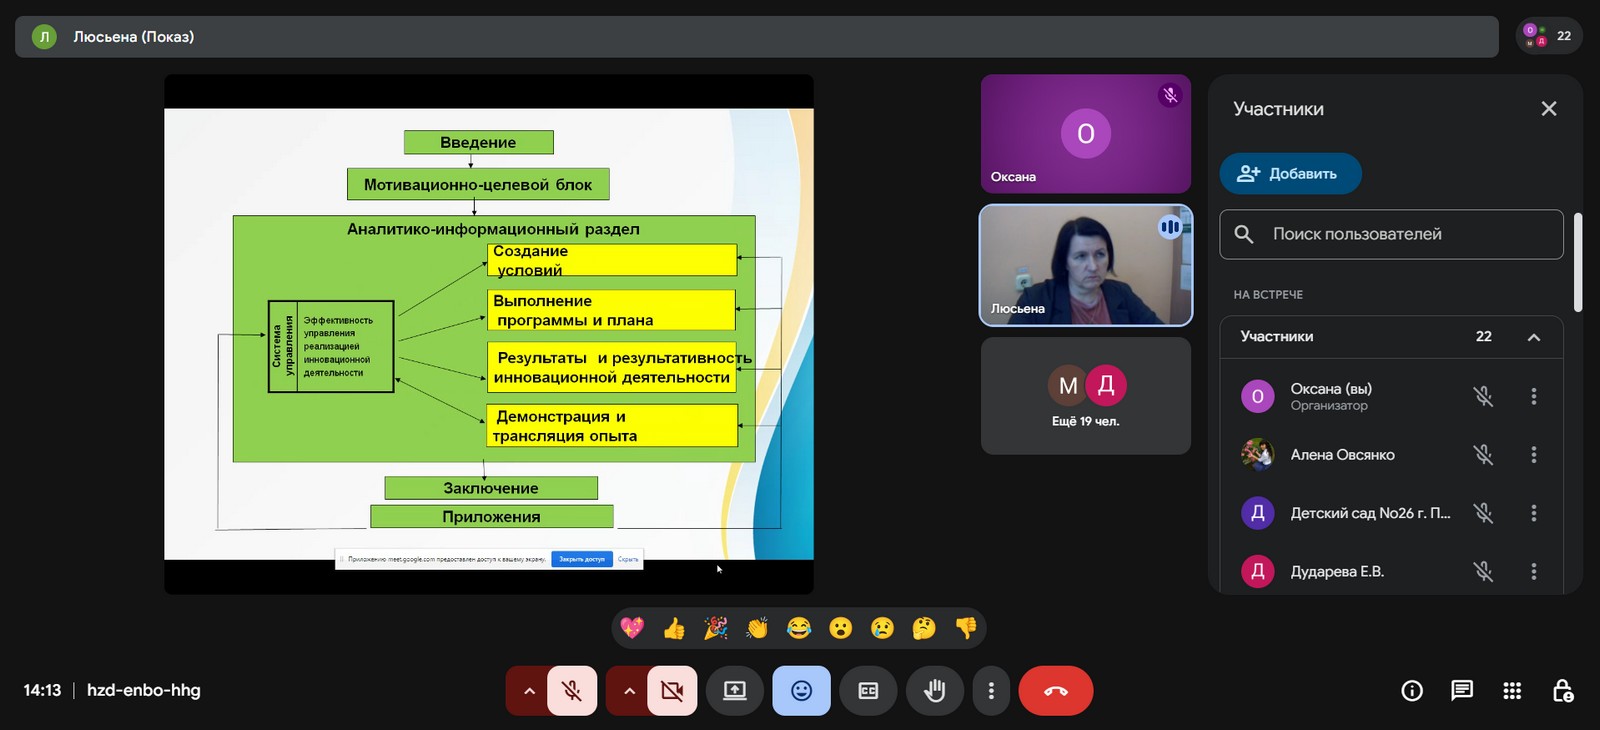Open the three-dot more options menu

[x=991, y=691]
